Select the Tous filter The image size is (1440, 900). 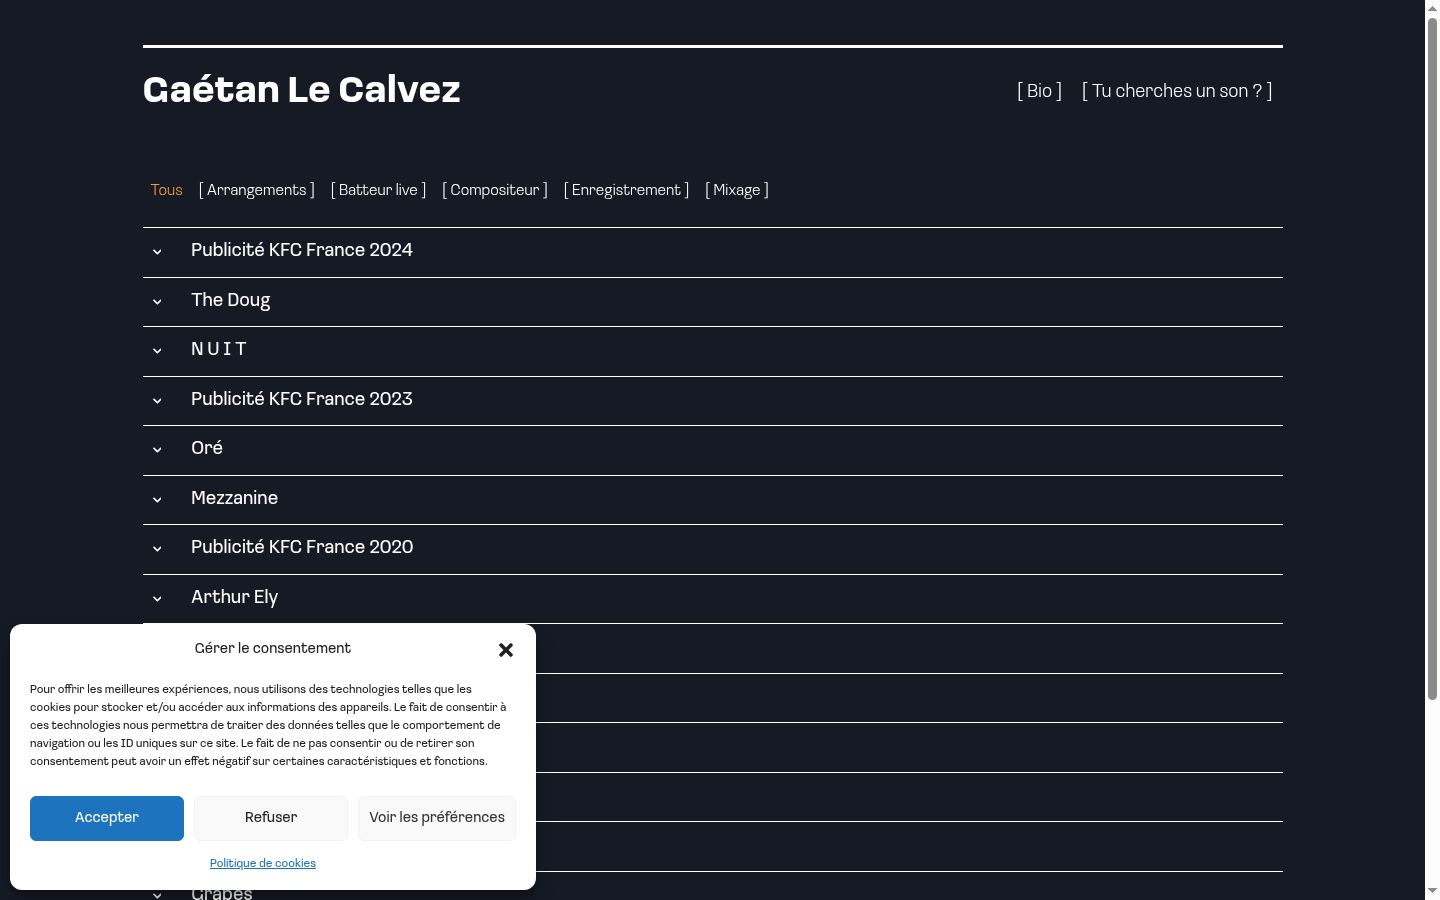tap(167, 190)
